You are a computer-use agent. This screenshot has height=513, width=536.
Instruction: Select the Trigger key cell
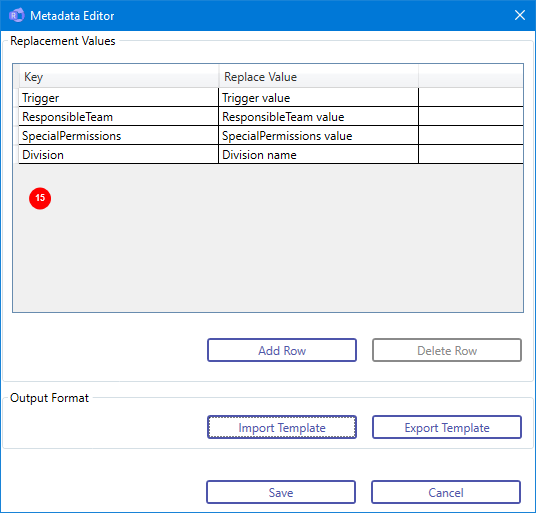click(119, 98)
